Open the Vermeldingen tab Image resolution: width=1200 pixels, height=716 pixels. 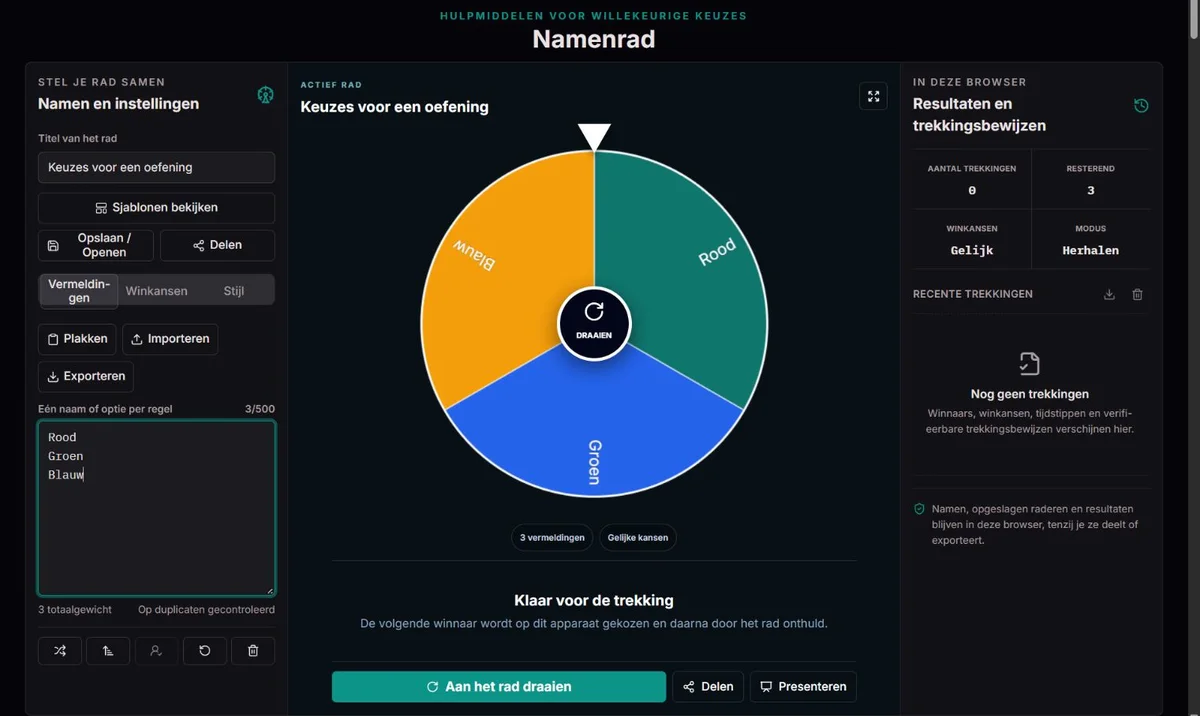(79, 291)
